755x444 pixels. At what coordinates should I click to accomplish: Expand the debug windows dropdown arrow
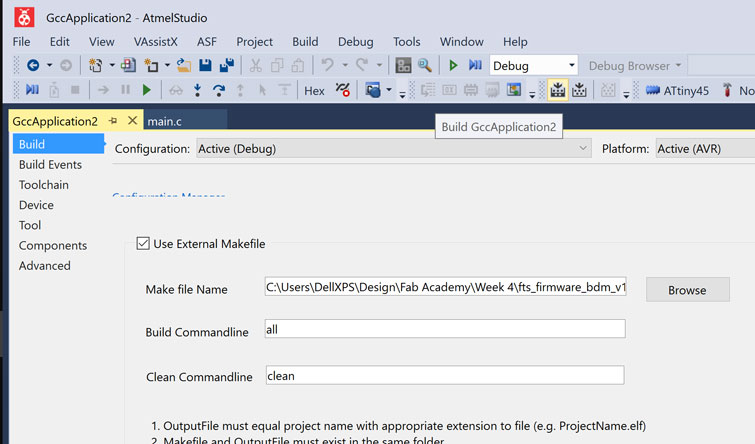(389, 90)
